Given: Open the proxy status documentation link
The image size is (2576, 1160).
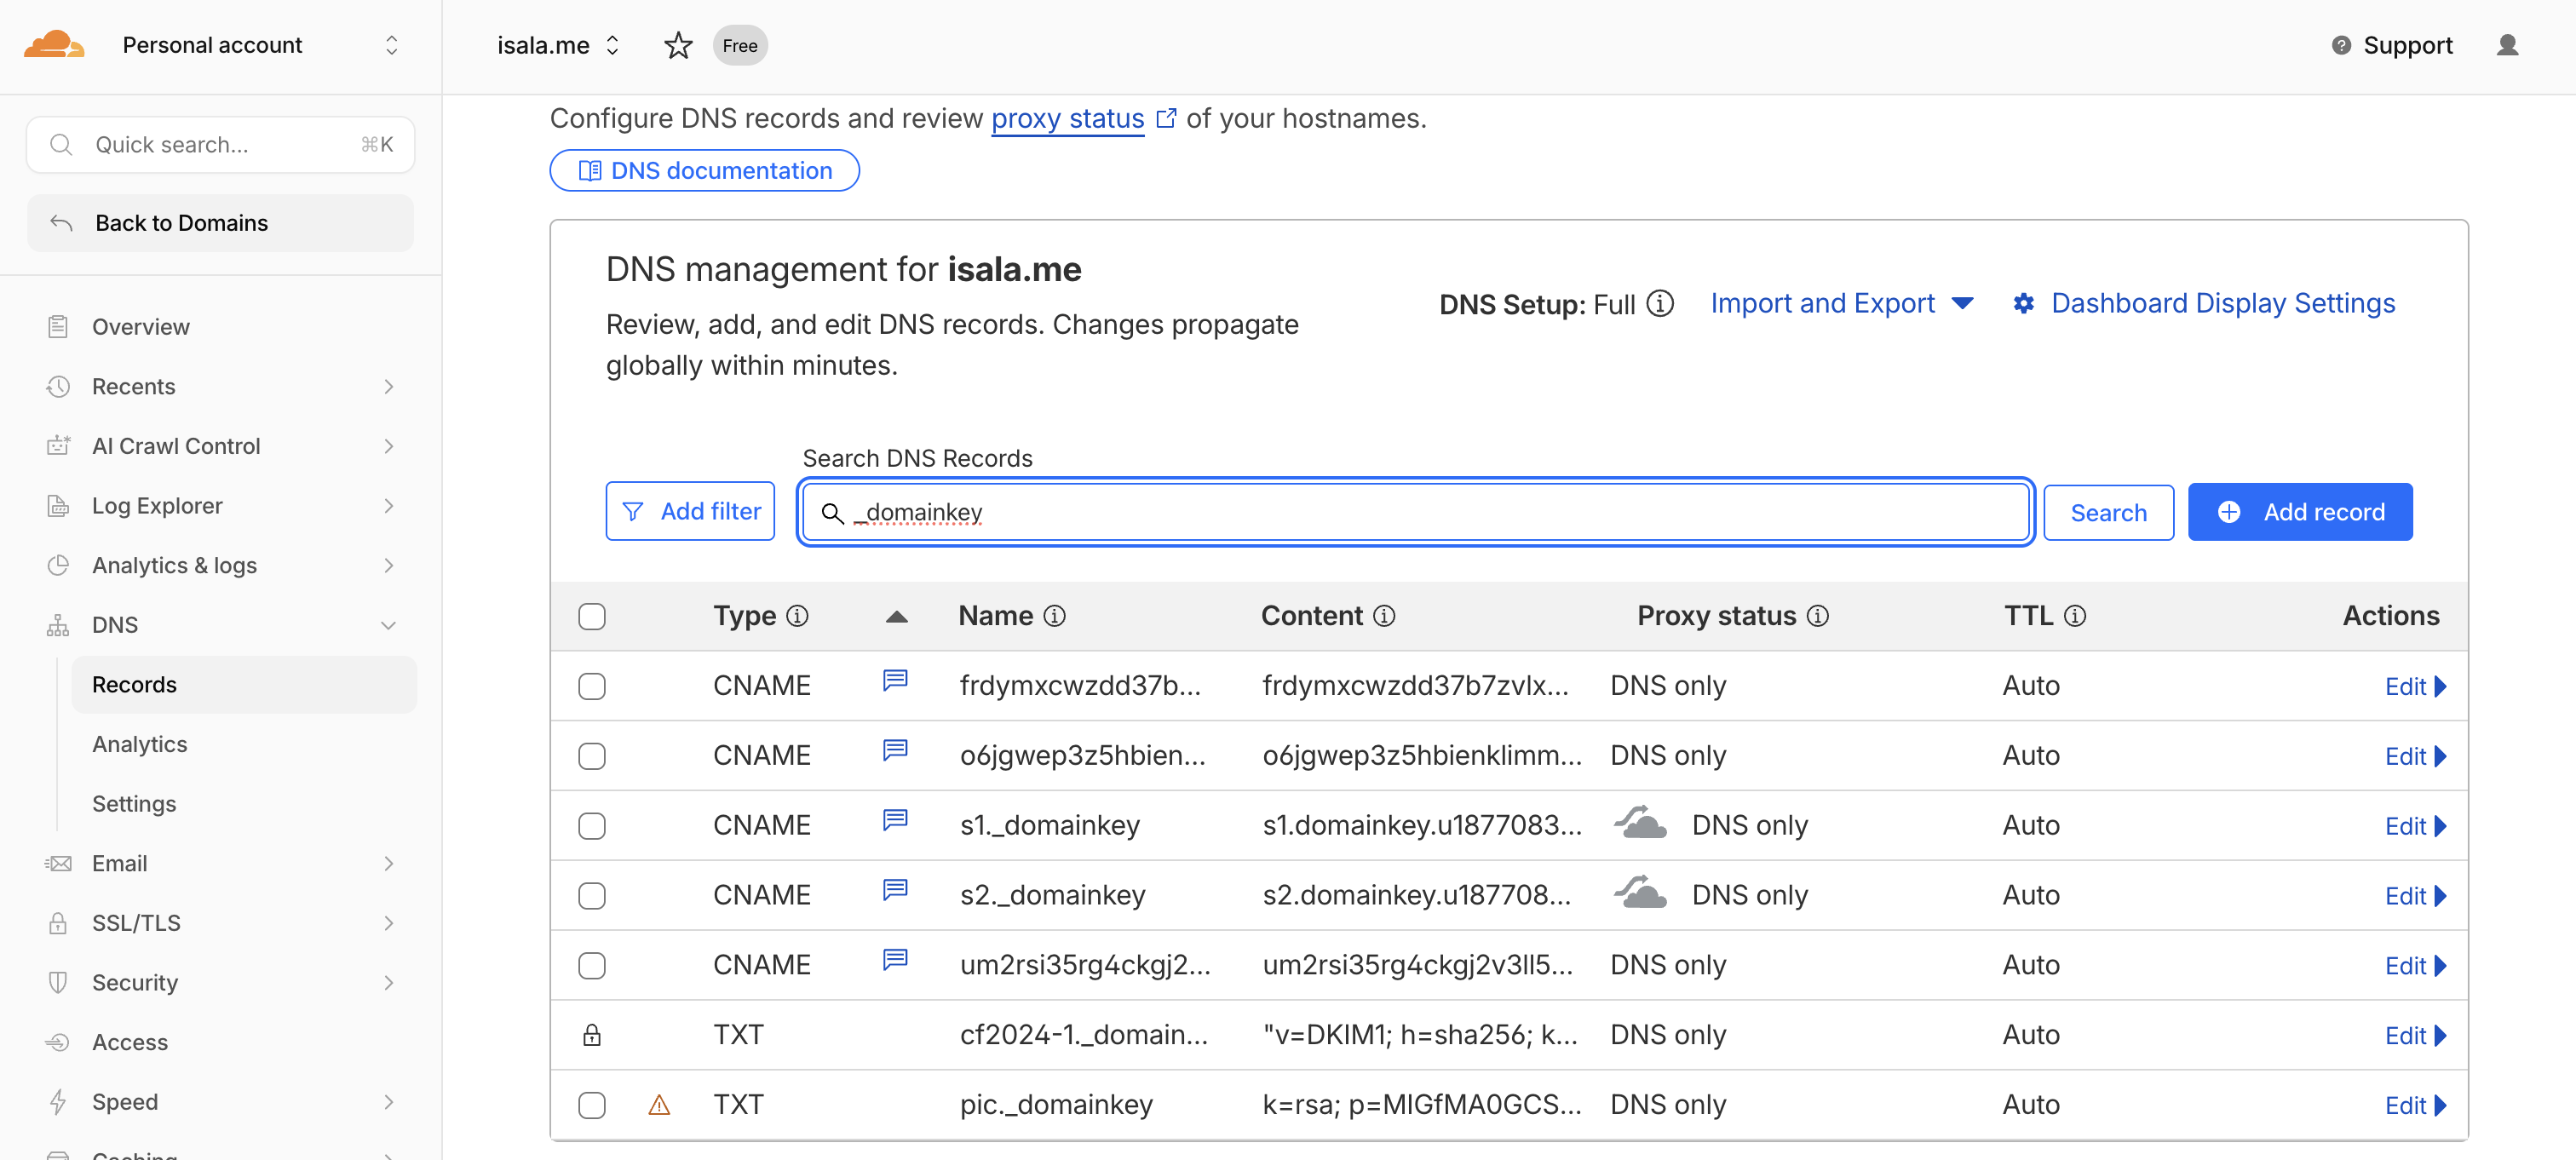Looking at the screenshot, I should coord(1067,118).
